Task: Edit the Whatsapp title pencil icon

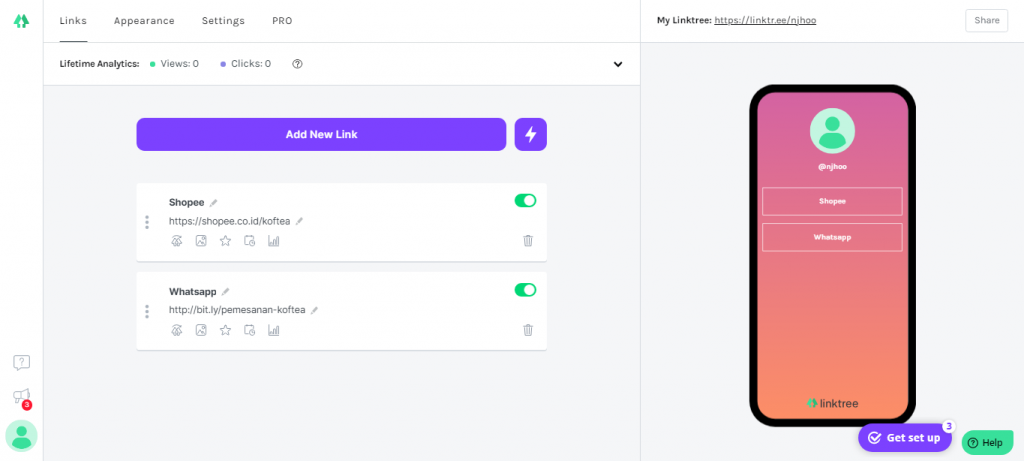Action: (x=225, y=292)
